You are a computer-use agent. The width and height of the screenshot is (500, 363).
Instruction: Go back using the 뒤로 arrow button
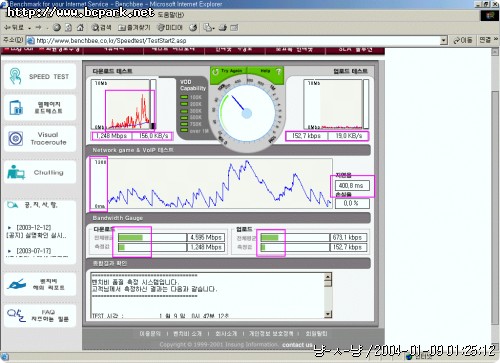[14, 28]
